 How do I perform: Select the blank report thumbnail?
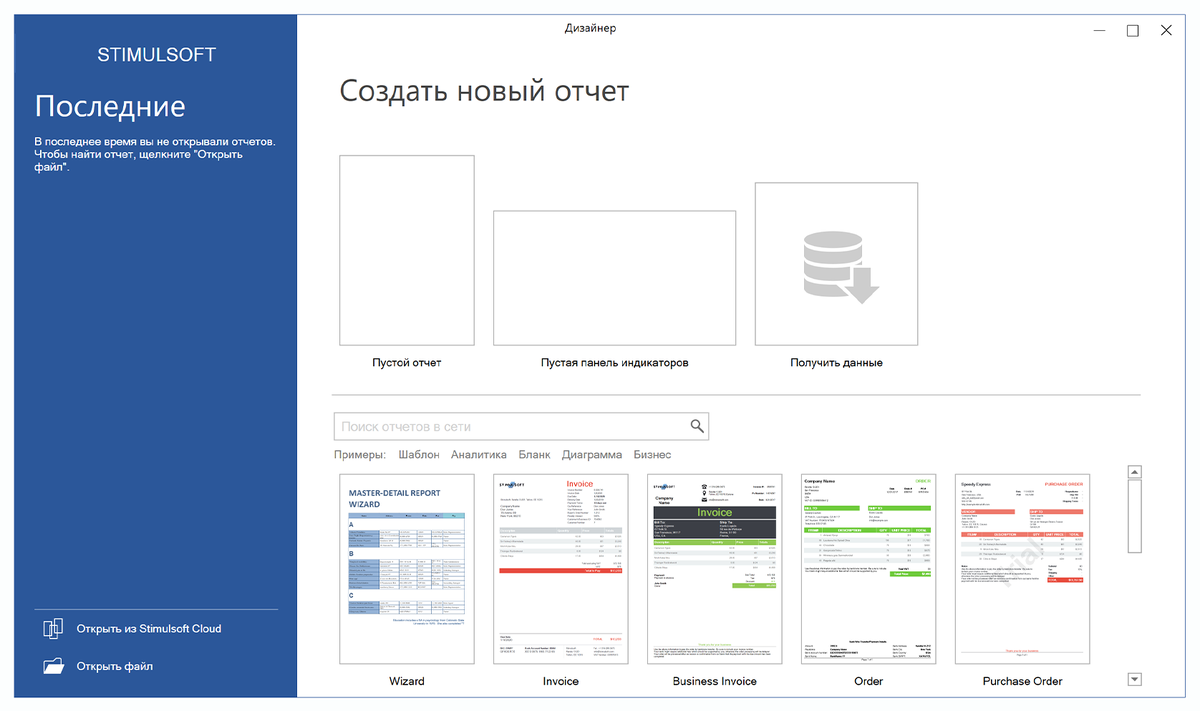407,250
